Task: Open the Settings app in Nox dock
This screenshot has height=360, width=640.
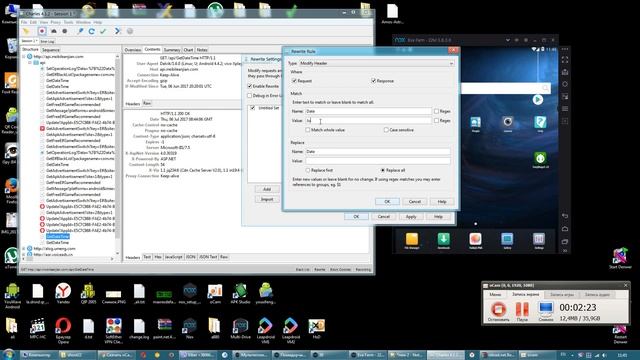Action: click(x=539, y=239)
